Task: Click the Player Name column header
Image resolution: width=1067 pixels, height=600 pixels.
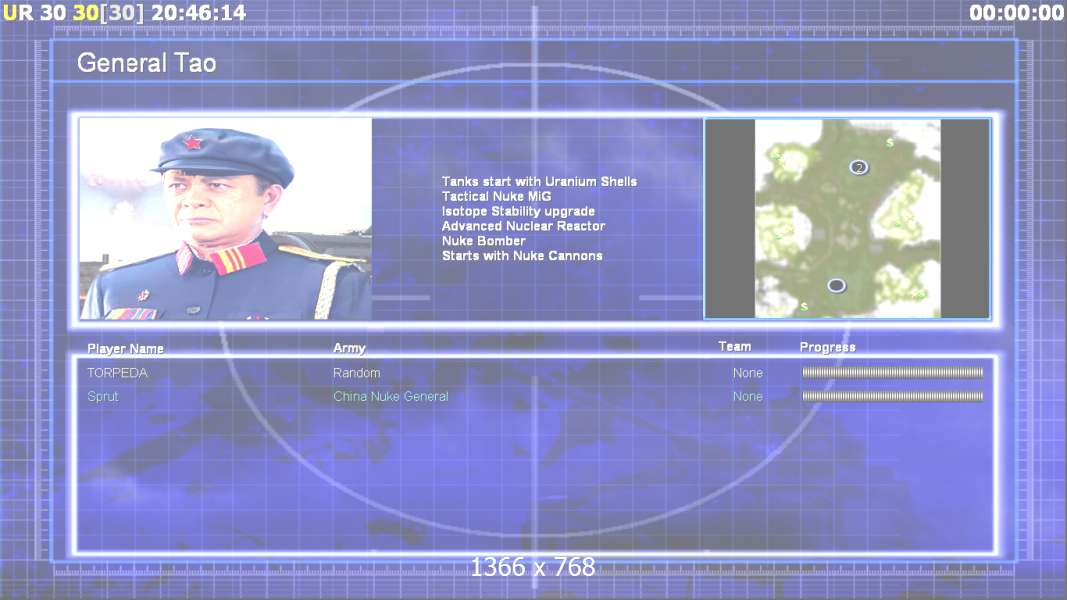Action: click(125, 348)
